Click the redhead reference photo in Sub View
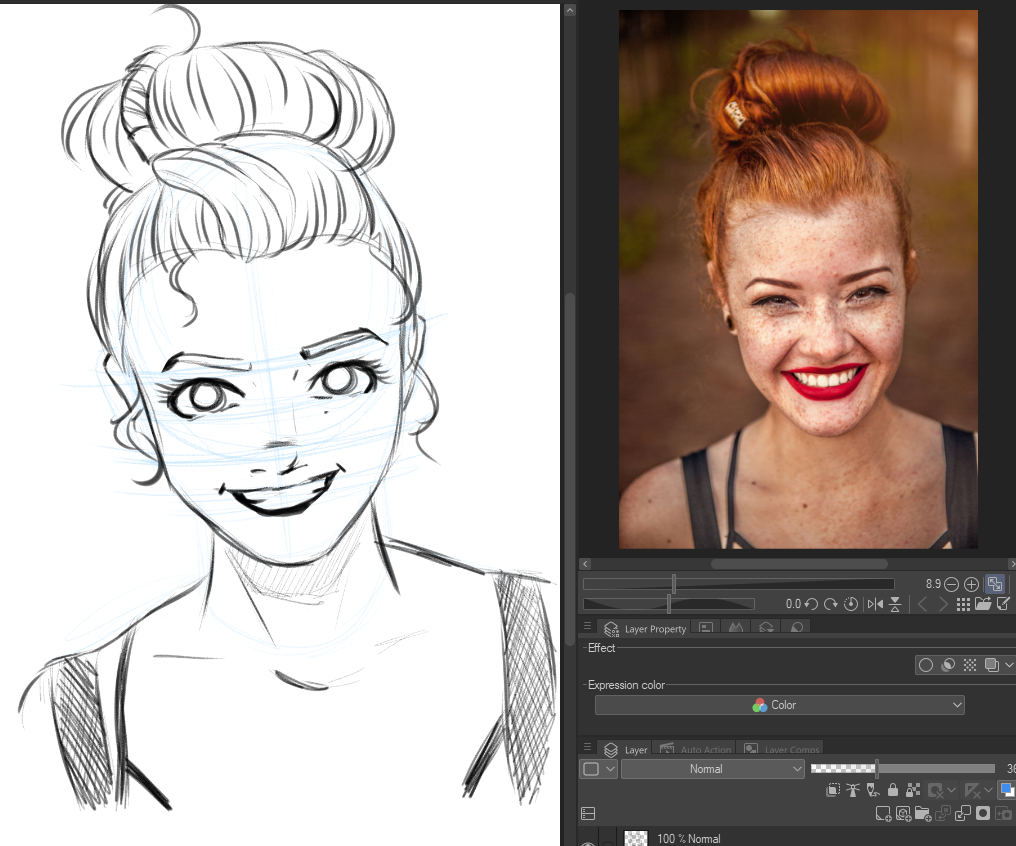 click(x=797, y=279)
